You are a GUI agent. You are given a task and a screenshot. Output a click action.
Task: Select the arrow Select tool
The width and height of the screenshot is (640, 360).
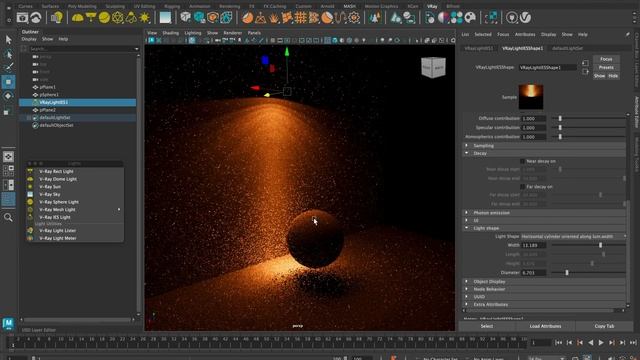[8, 40]
